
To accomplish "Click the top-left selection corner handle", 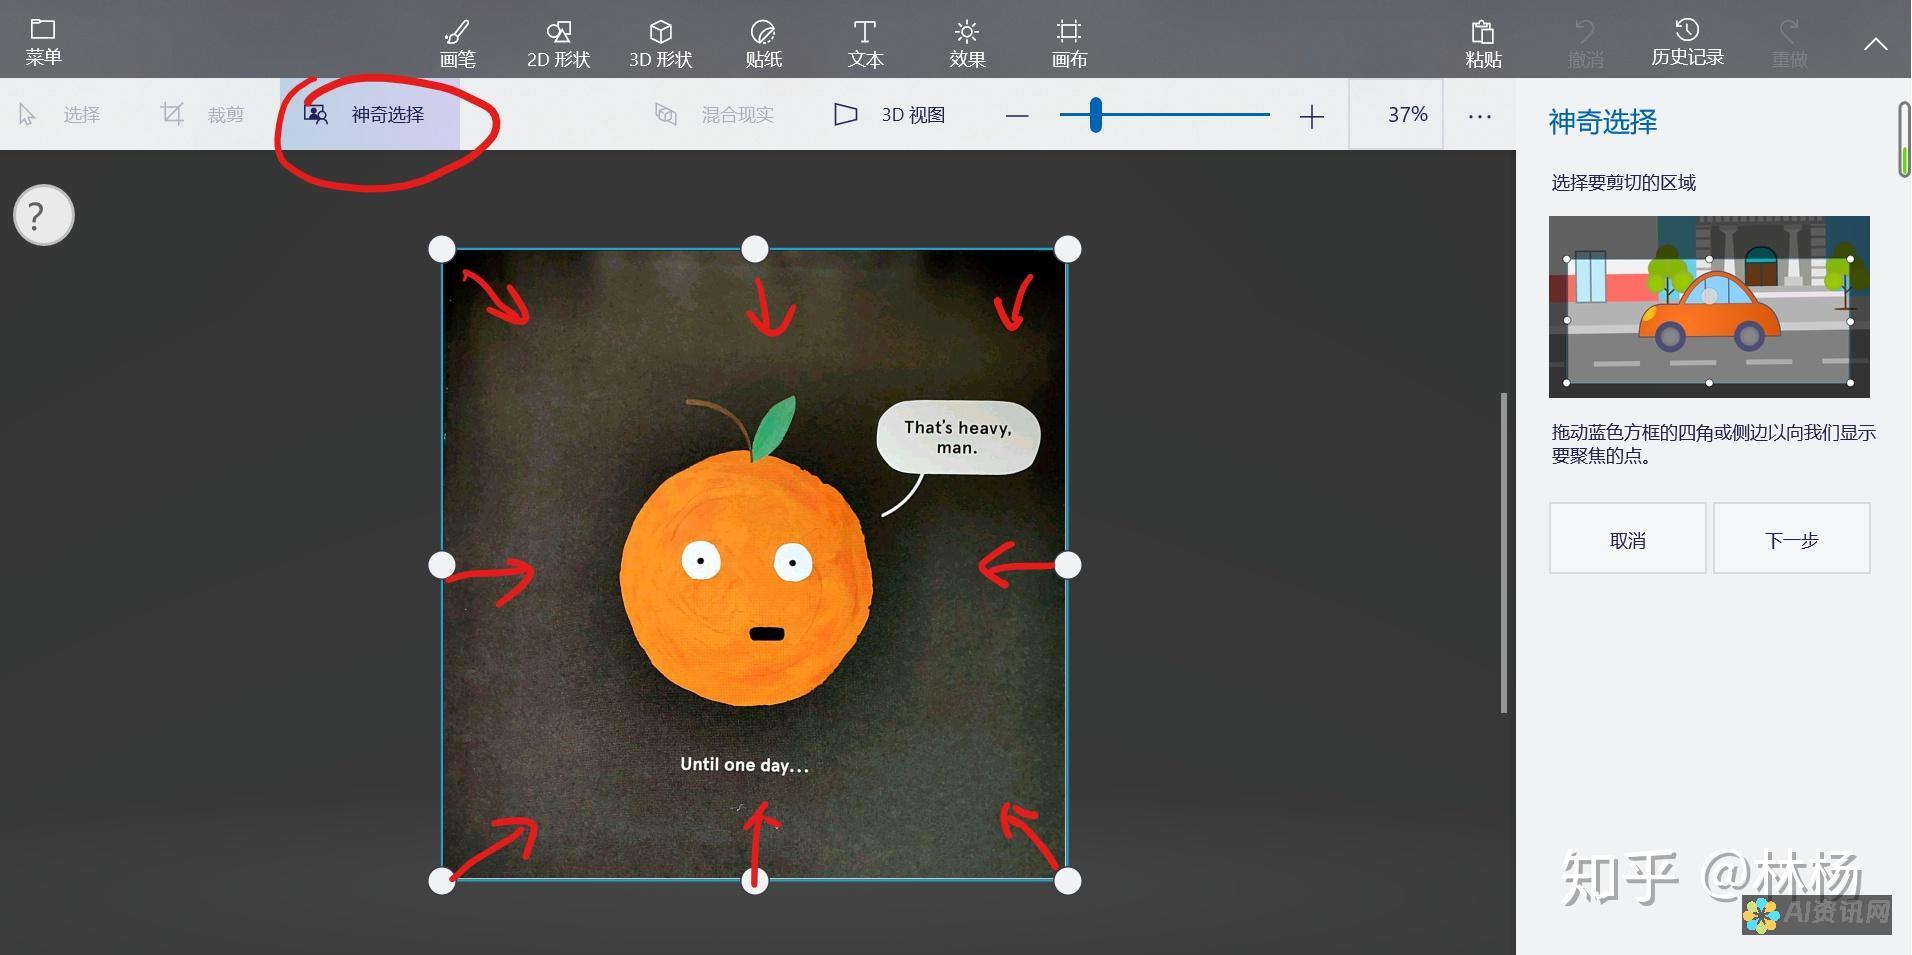I will coord(442,249).
